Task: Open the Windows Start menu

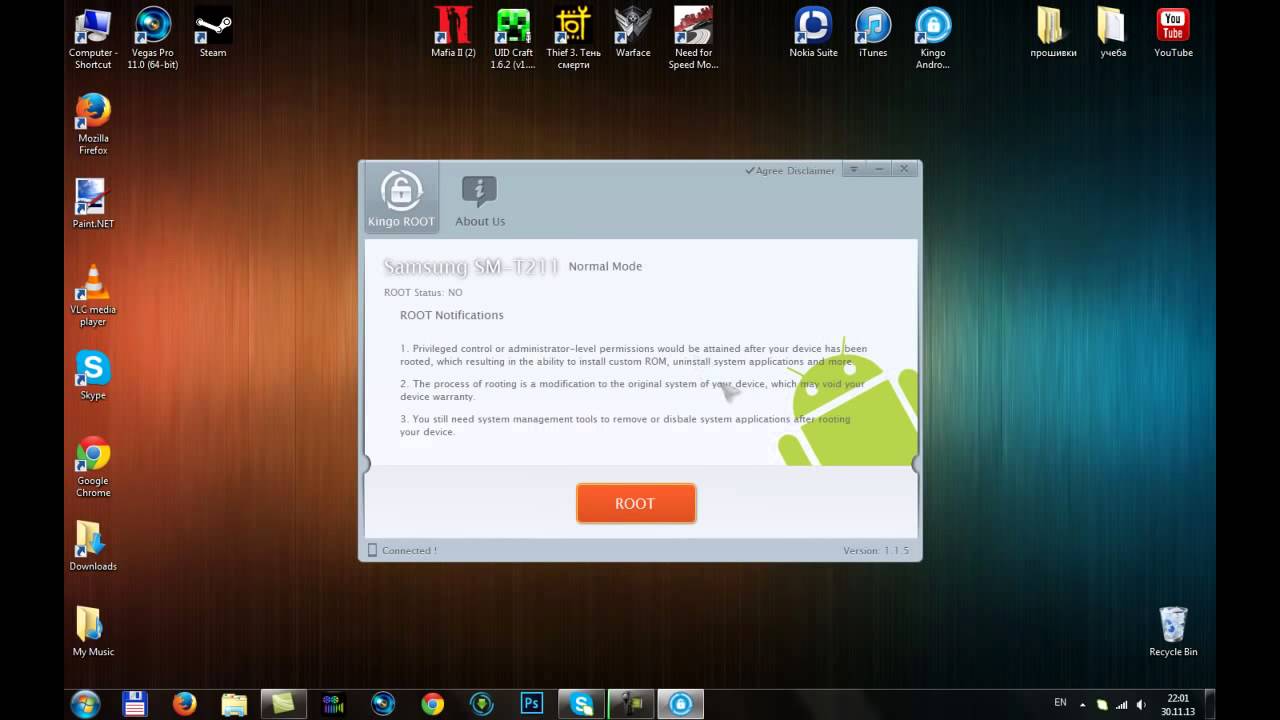Action: [x=85, y=704]
